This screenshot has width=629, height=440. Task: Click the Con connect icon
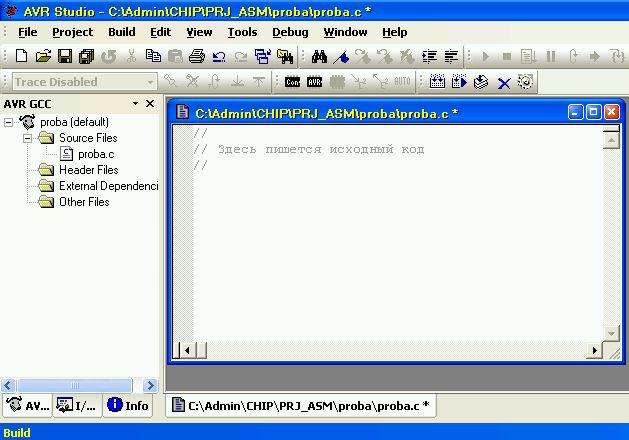[x=292, y=82]
